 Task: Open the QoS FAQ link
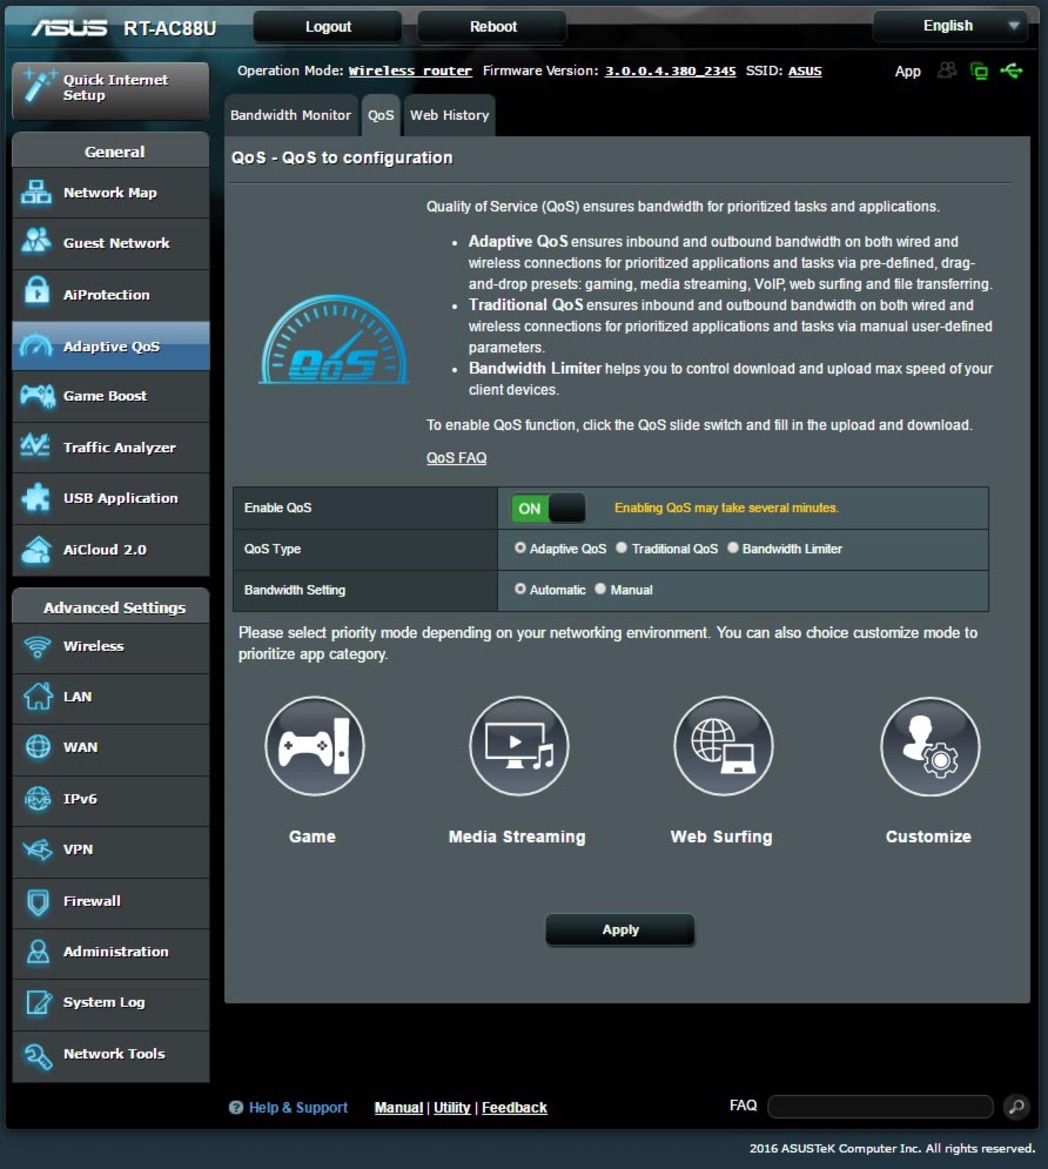click(x=456, y=458)
